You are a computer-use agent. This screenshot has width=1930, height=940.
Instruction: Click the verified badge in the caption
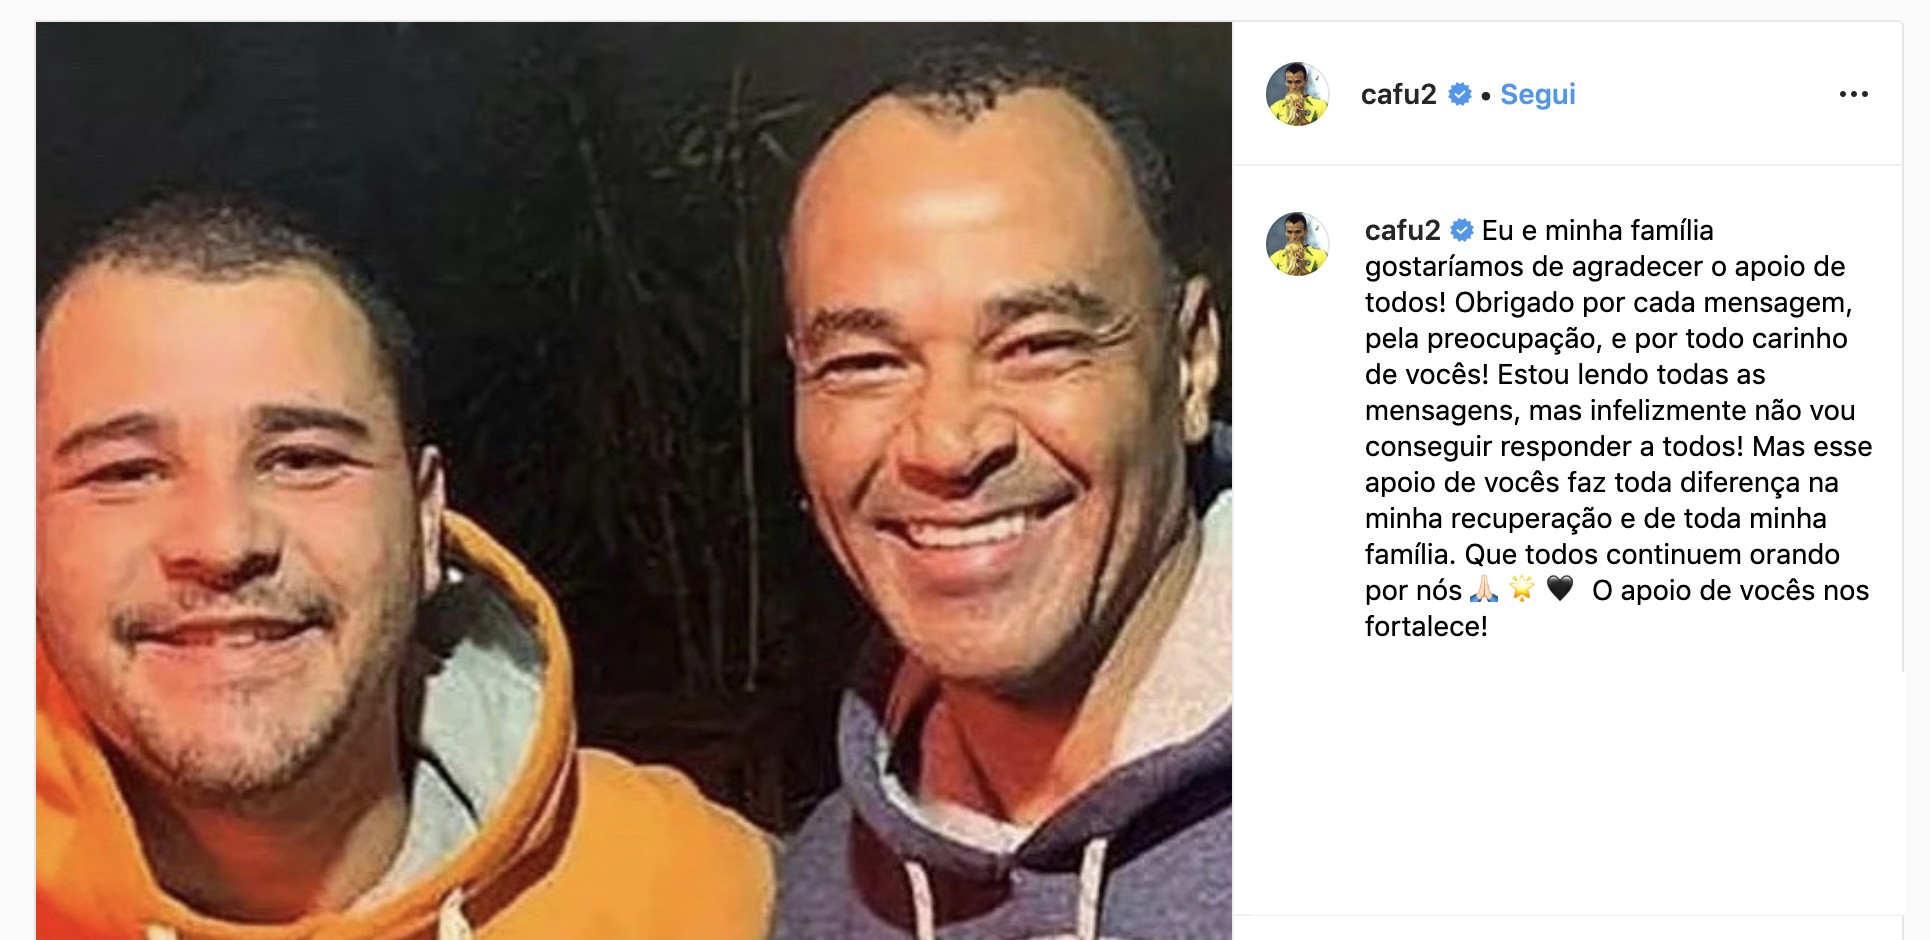pos(1462,231)
